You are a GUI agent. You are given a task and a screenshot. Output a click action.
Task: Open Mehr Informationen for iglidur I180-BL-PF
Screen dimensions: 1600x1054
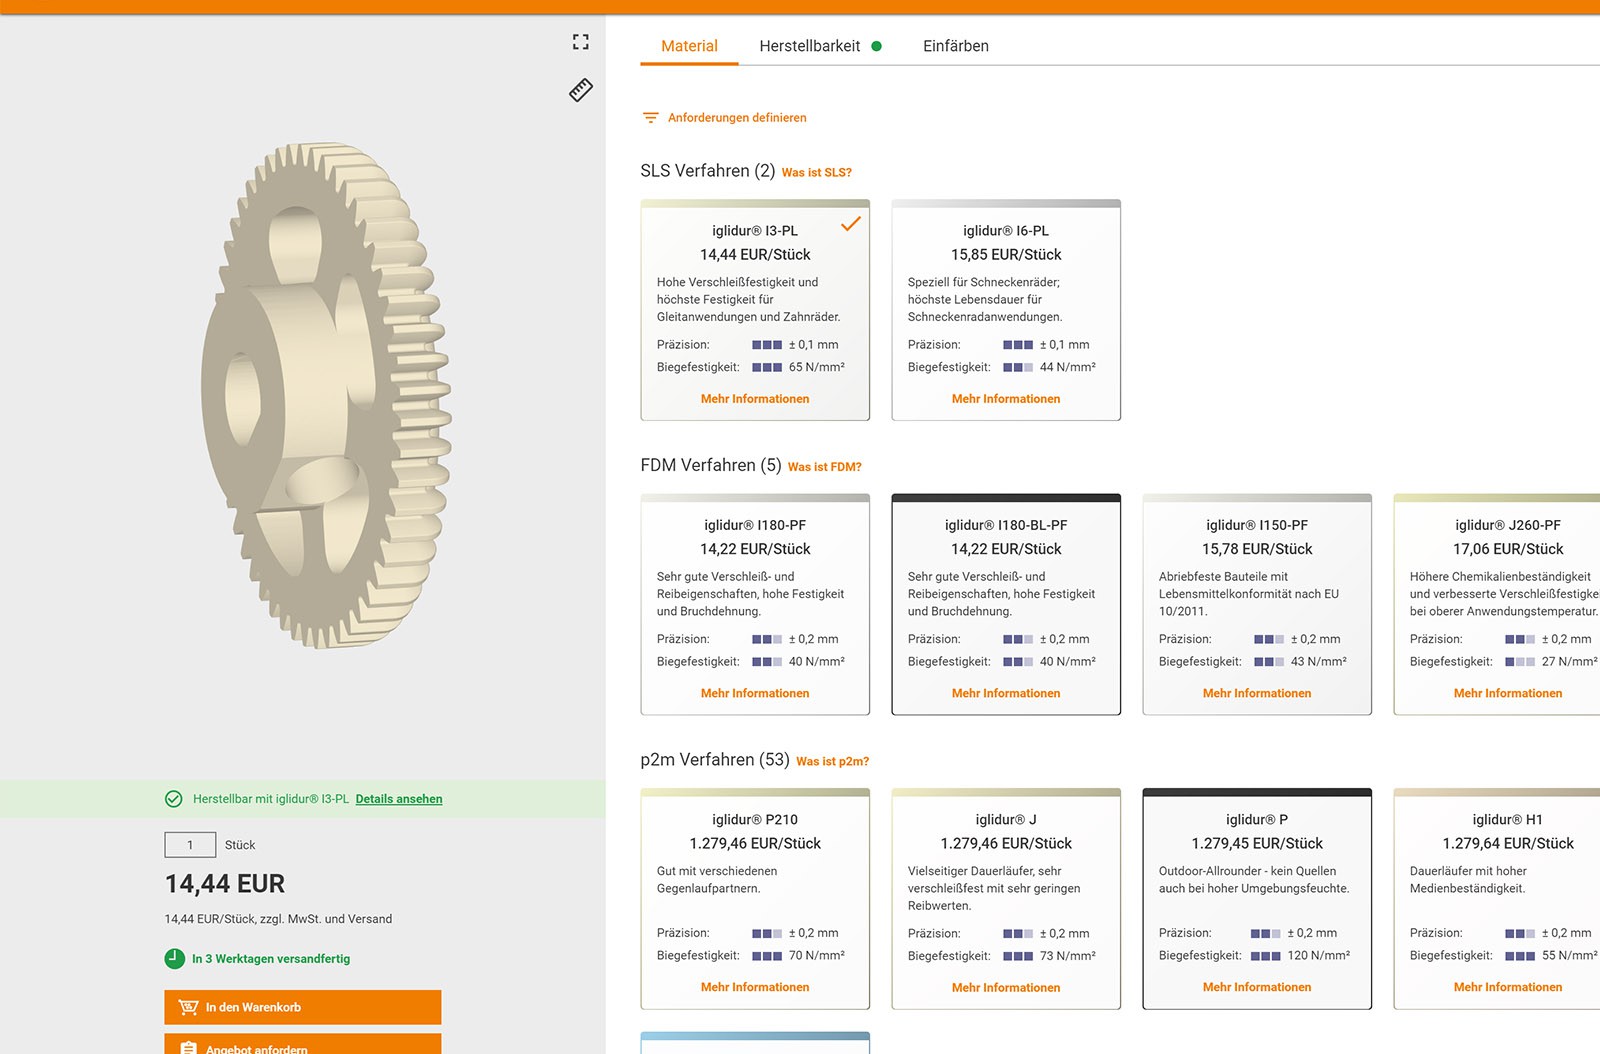pyautogui.click(x=1006, y=693)
